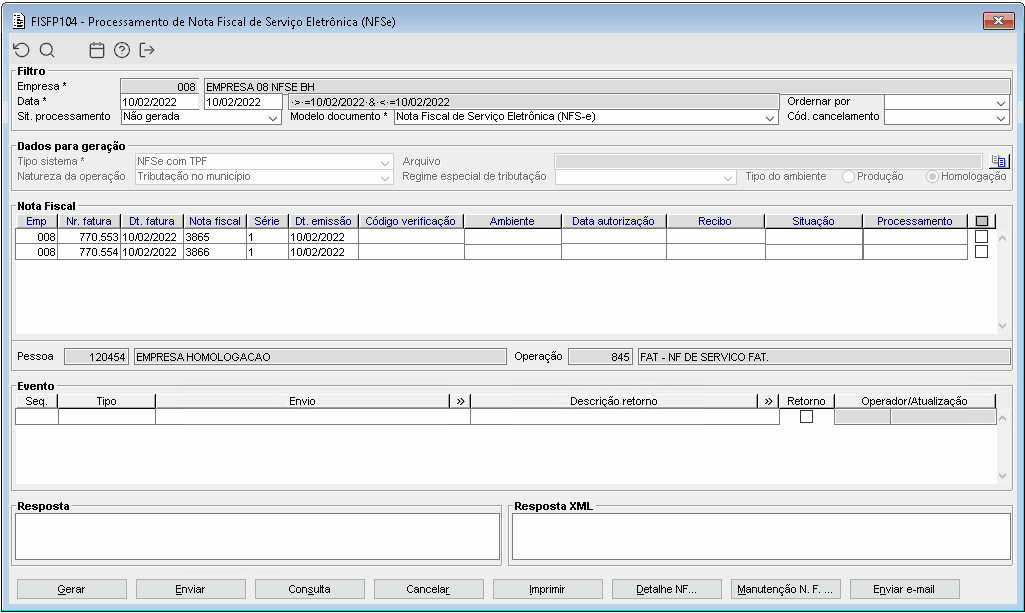Click the Código verificação column header
Screen dimensions: 1025x613
(x=411, y=221)
